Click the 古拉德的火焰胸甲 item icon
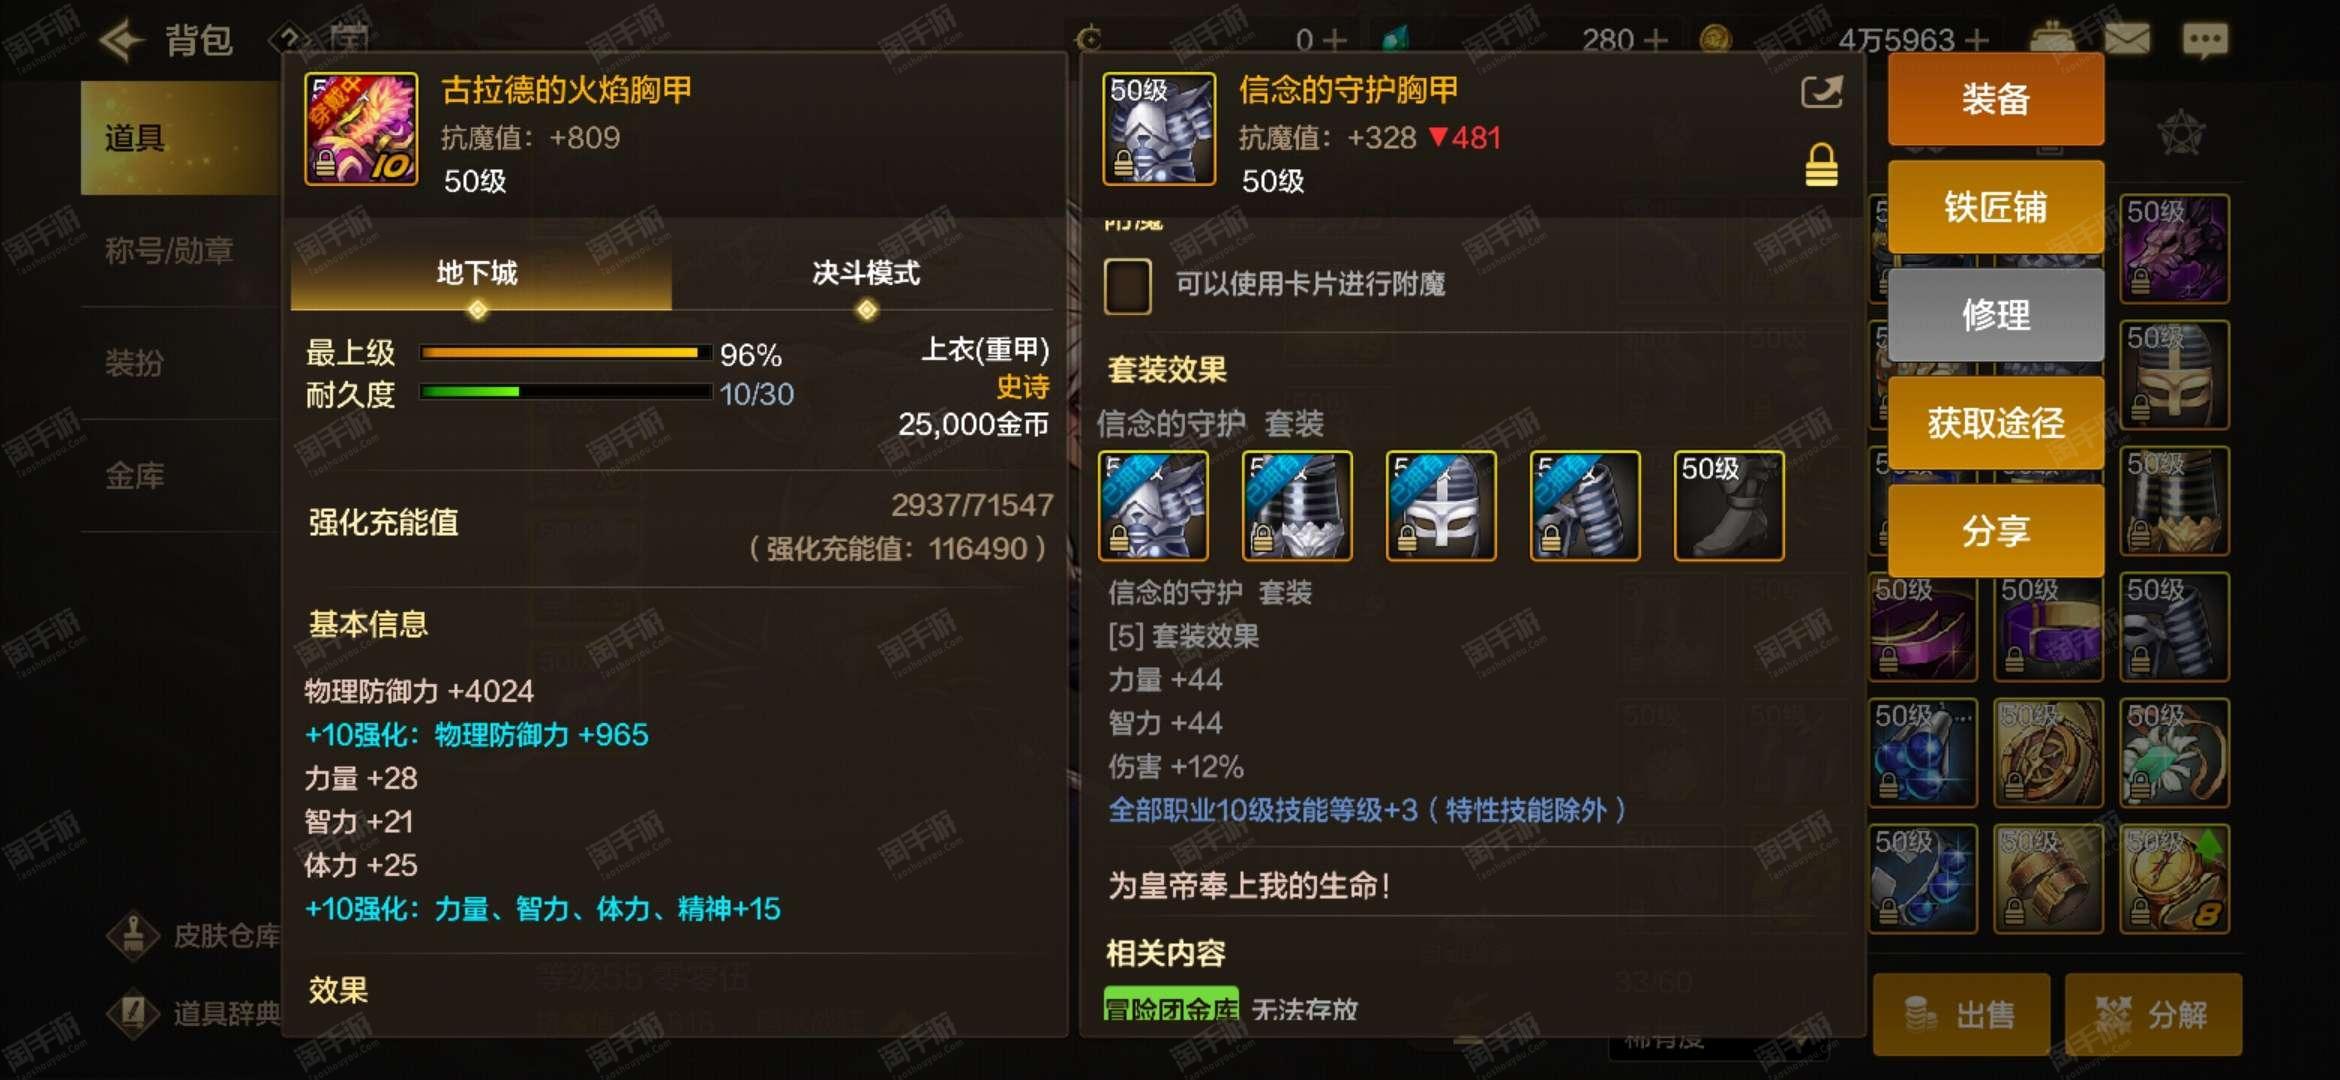 click(361, 129)
